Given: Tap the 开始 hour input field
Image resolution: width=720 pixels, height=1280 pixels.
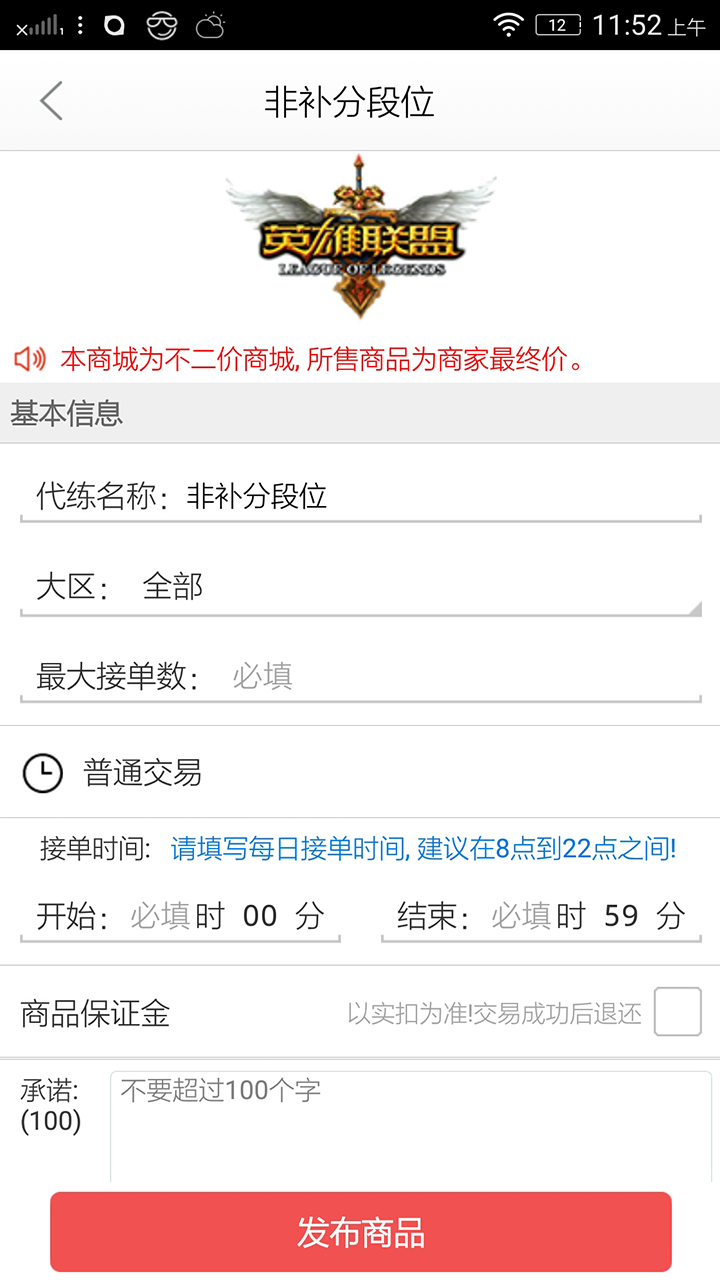Looking at the screenshot, I should pos(160,916).
